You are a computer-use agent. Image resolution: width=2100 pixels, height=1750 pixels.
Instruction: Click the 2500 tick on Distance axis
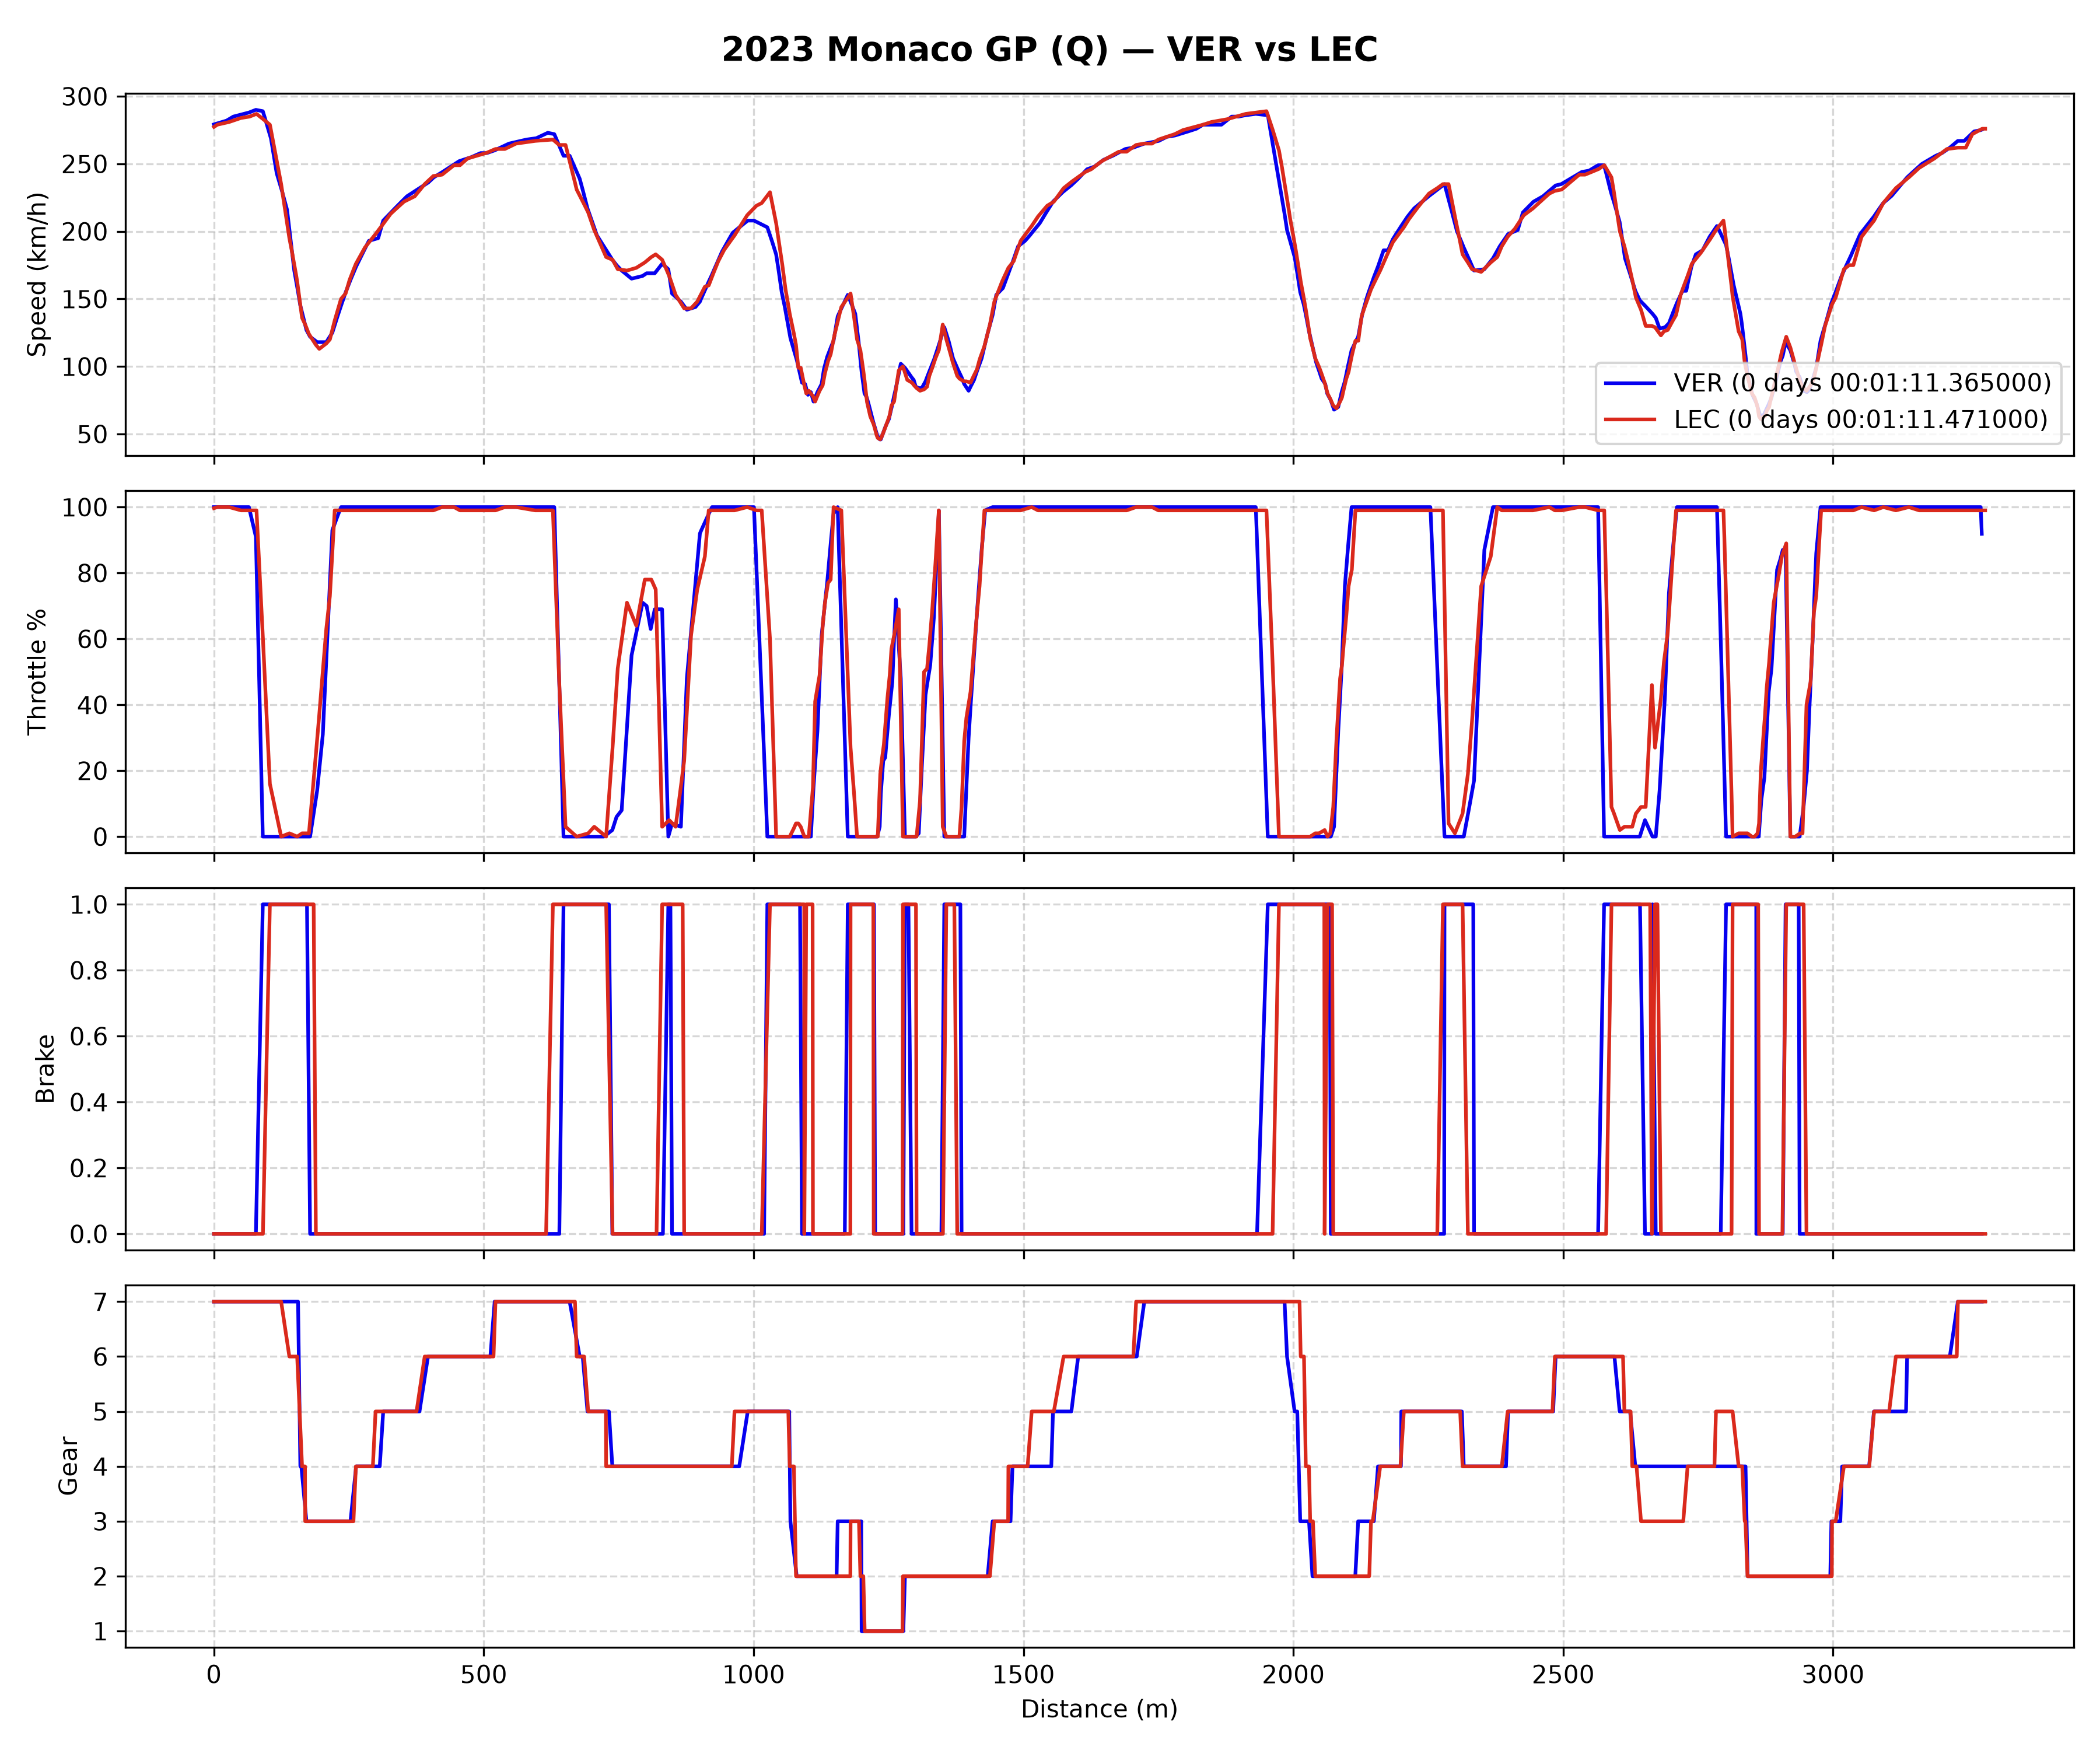[x=1563, y=1675]
